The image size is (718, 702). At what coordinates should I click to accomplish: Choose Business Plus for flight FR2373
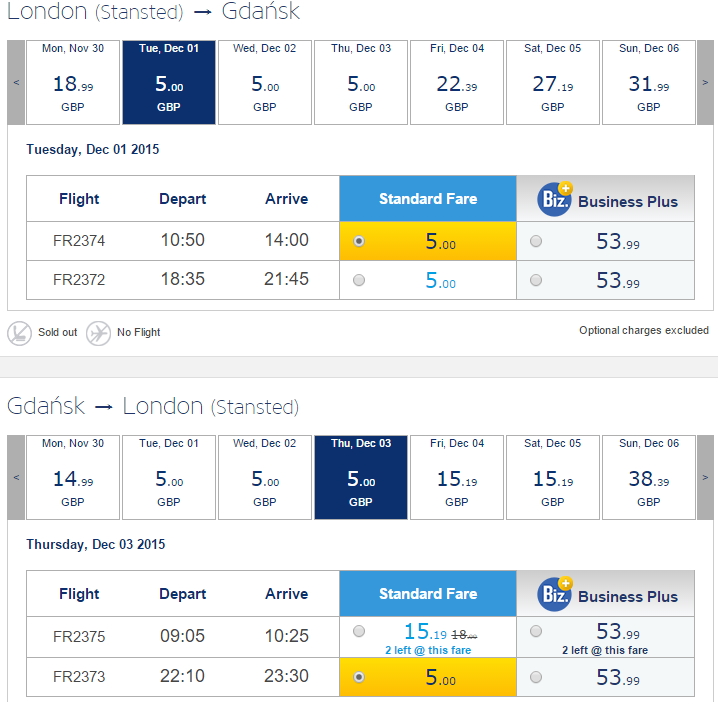536,677
